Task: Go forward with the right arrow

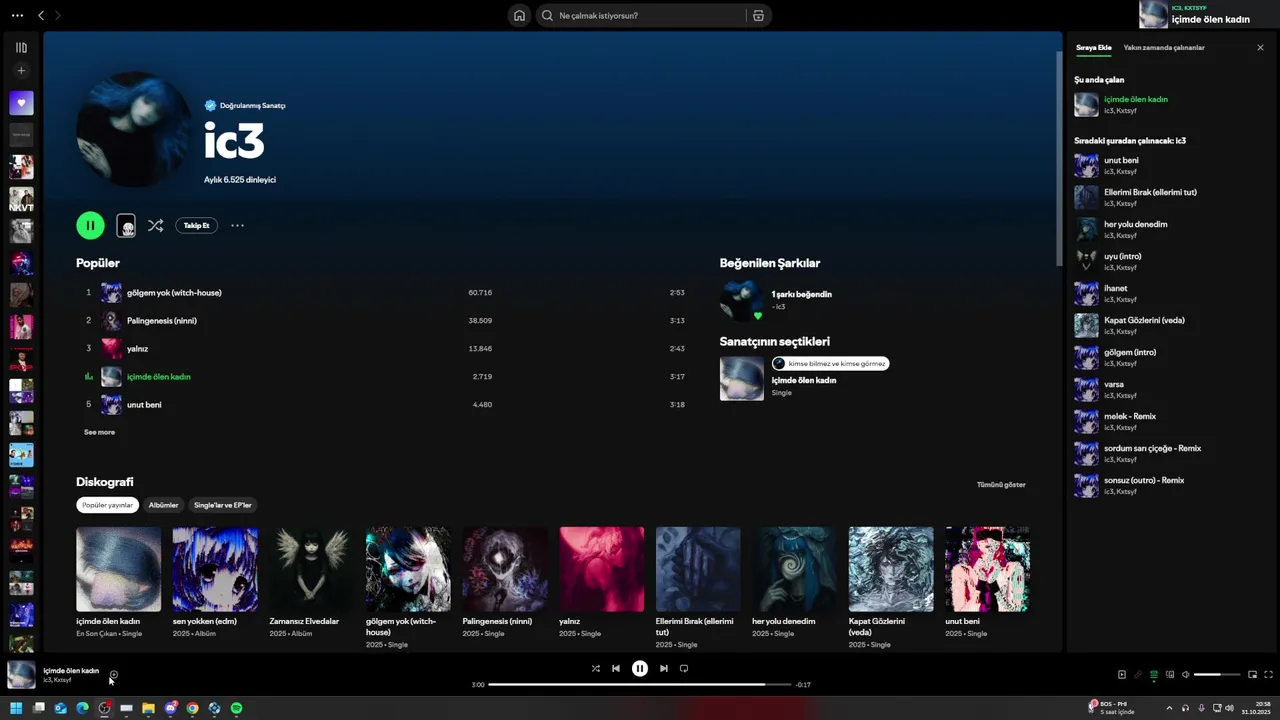Action: coord(58,16)
